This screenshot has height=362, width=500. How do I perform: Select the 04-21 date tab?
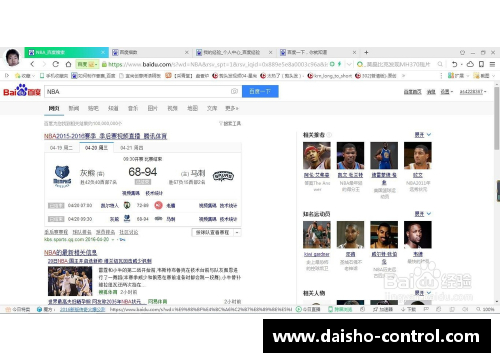pos(132,148)
